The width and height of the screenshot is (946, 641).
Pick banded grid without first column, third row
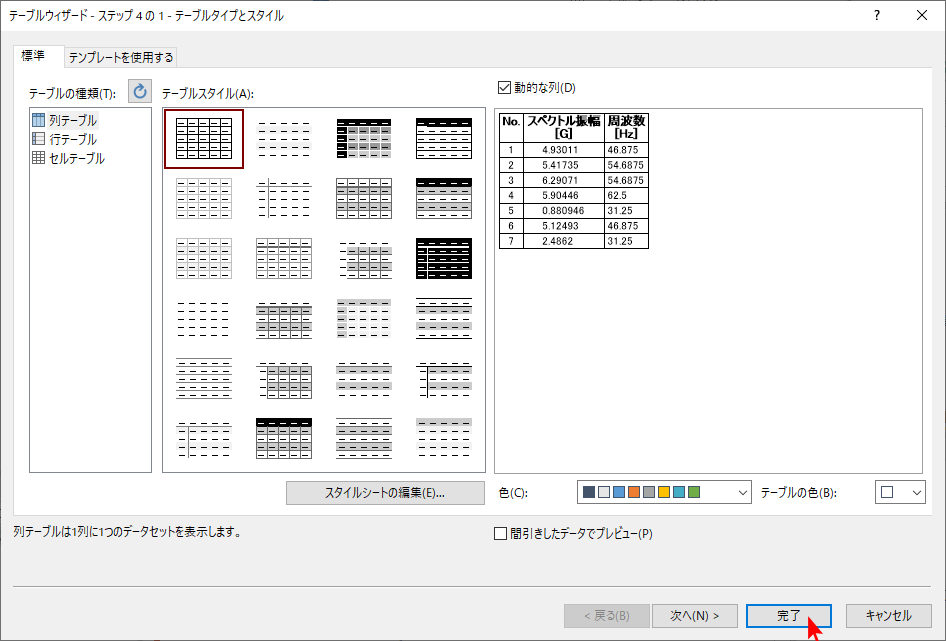364,258
